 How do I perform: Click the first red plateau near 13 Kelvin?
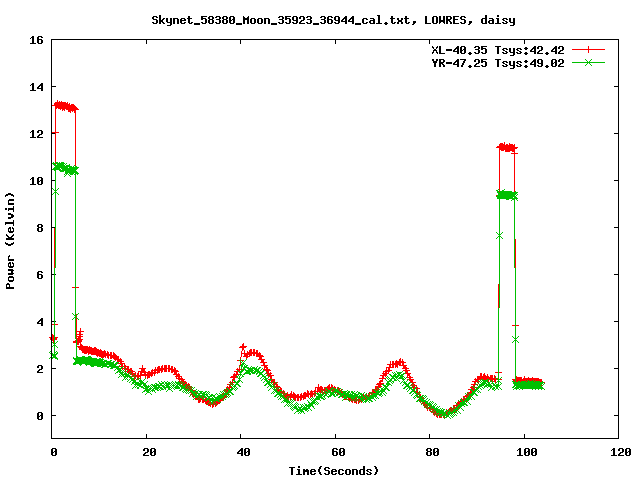(65, 106)
